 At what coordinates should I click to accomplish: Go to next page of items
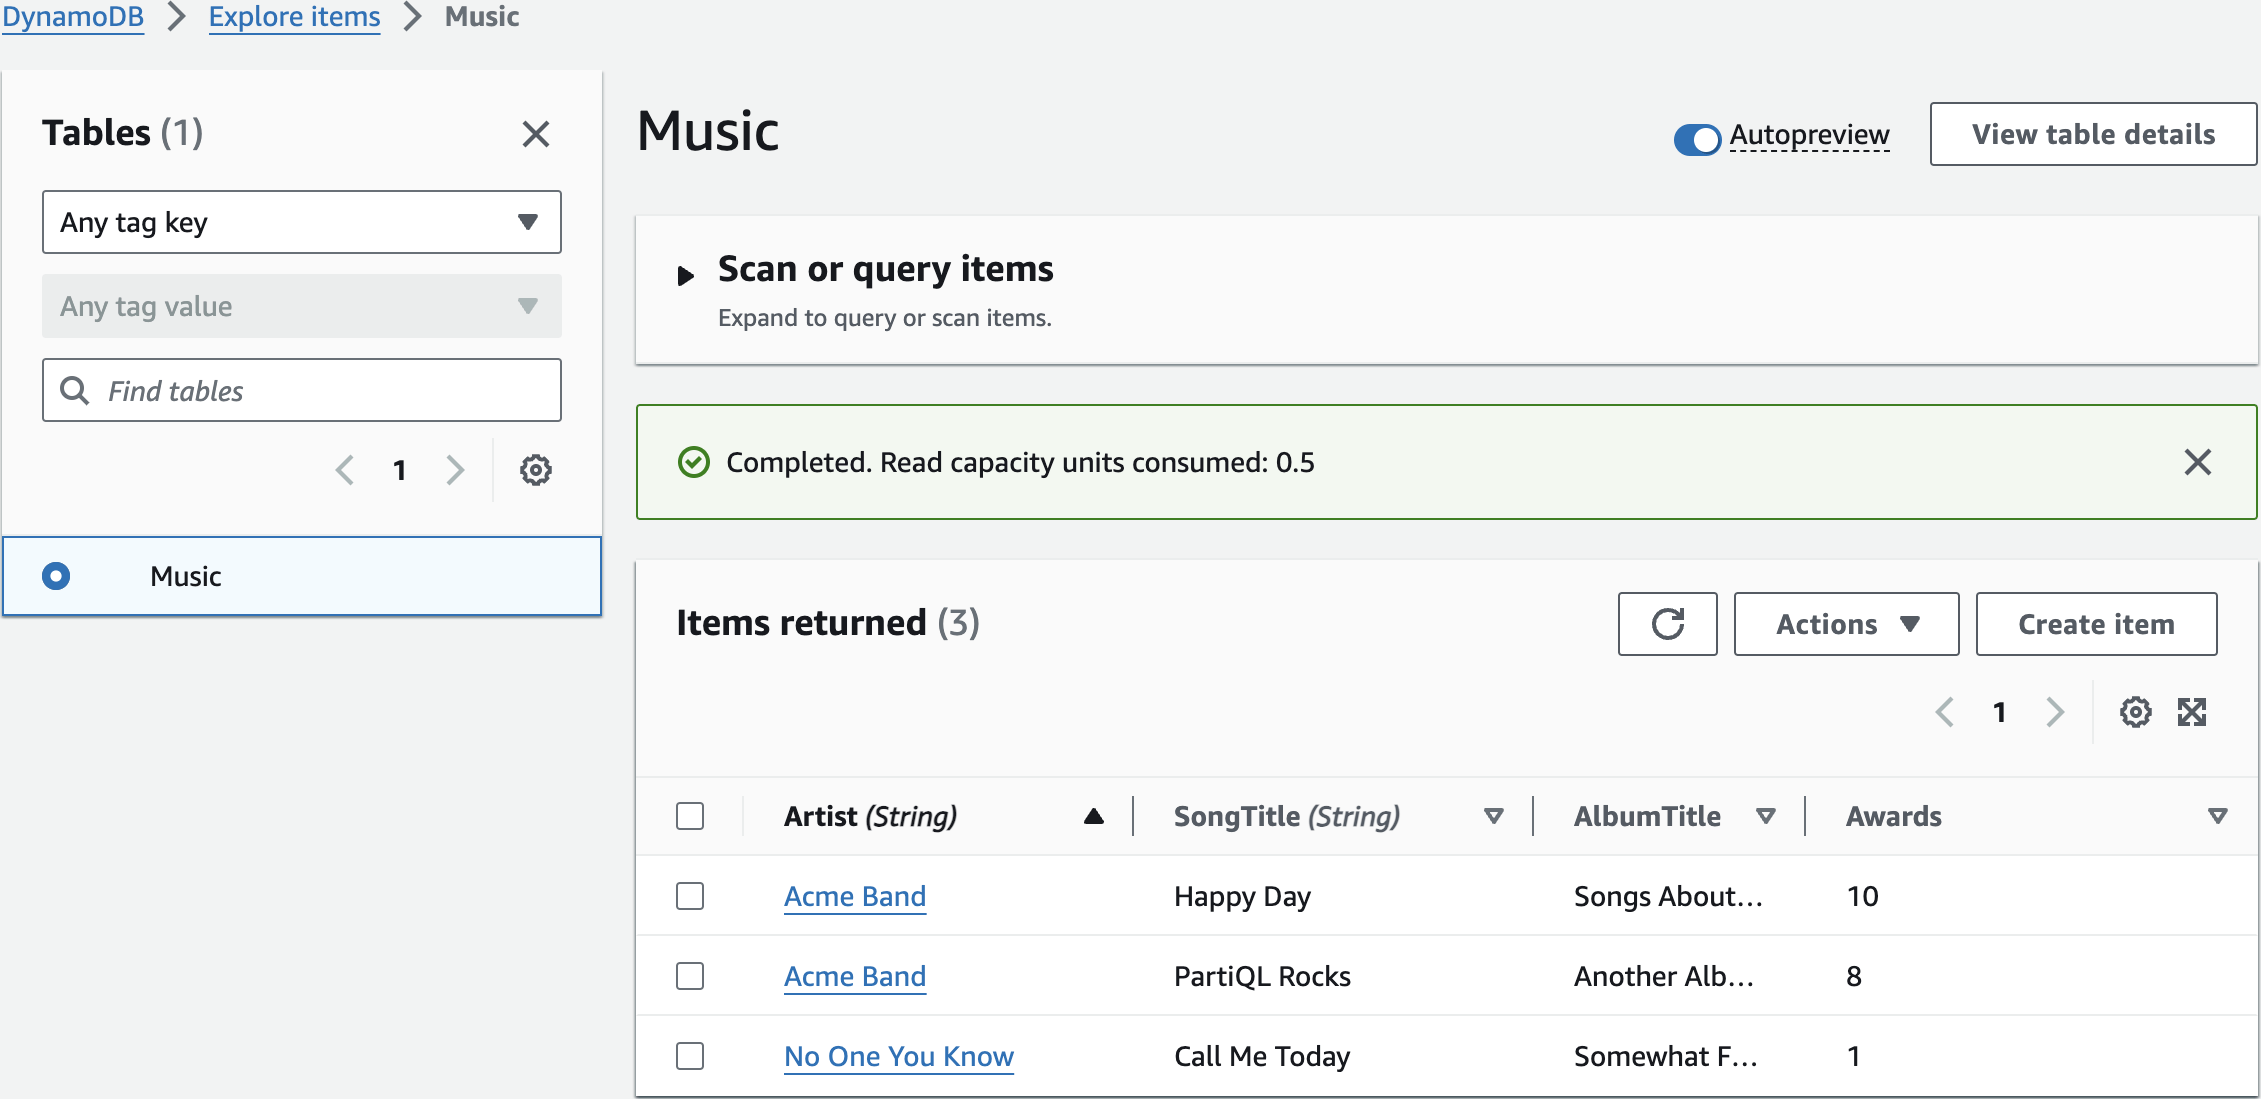pos(2055,712)
